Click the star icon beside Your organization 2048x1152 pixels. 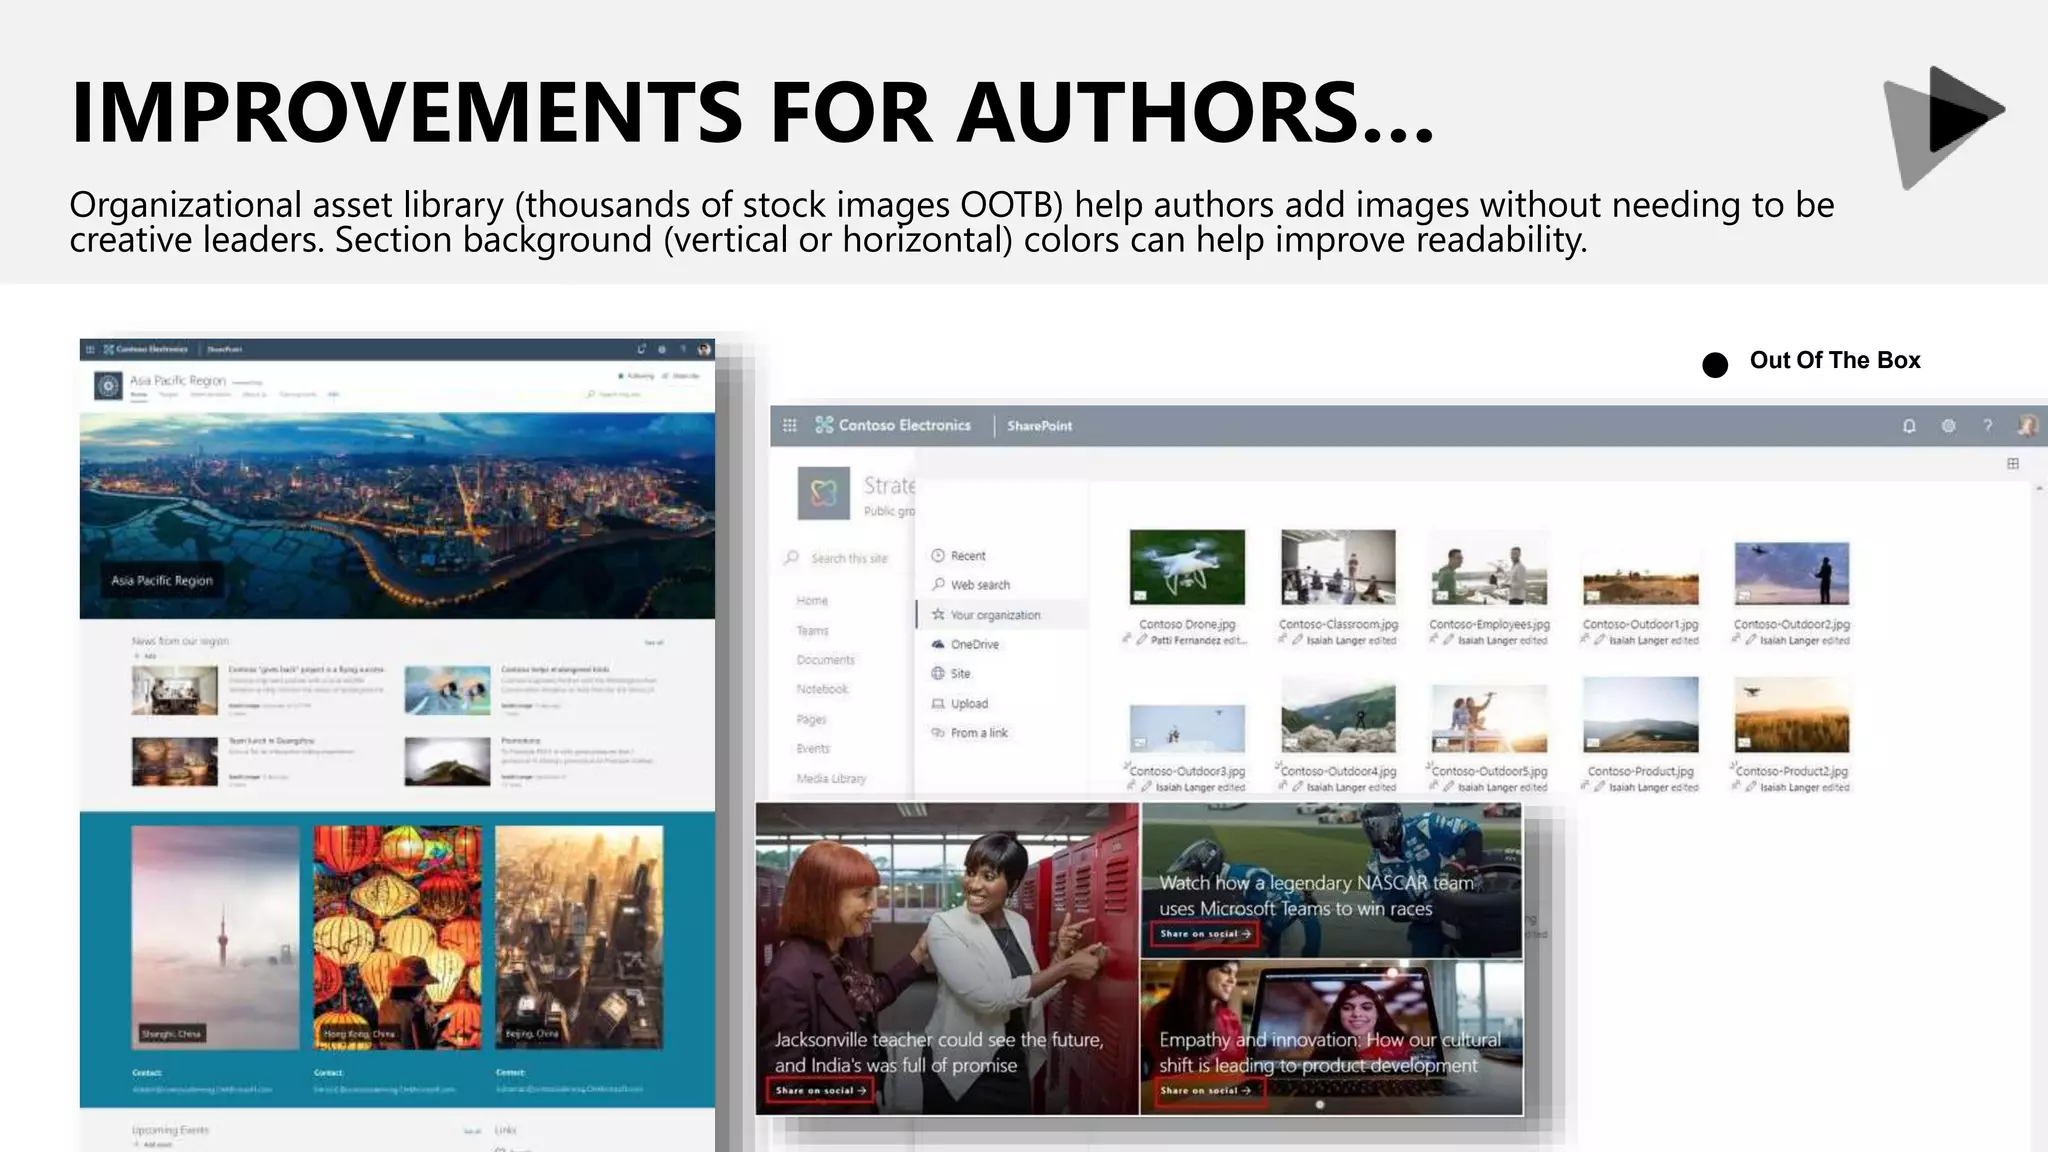pos(938,615)
